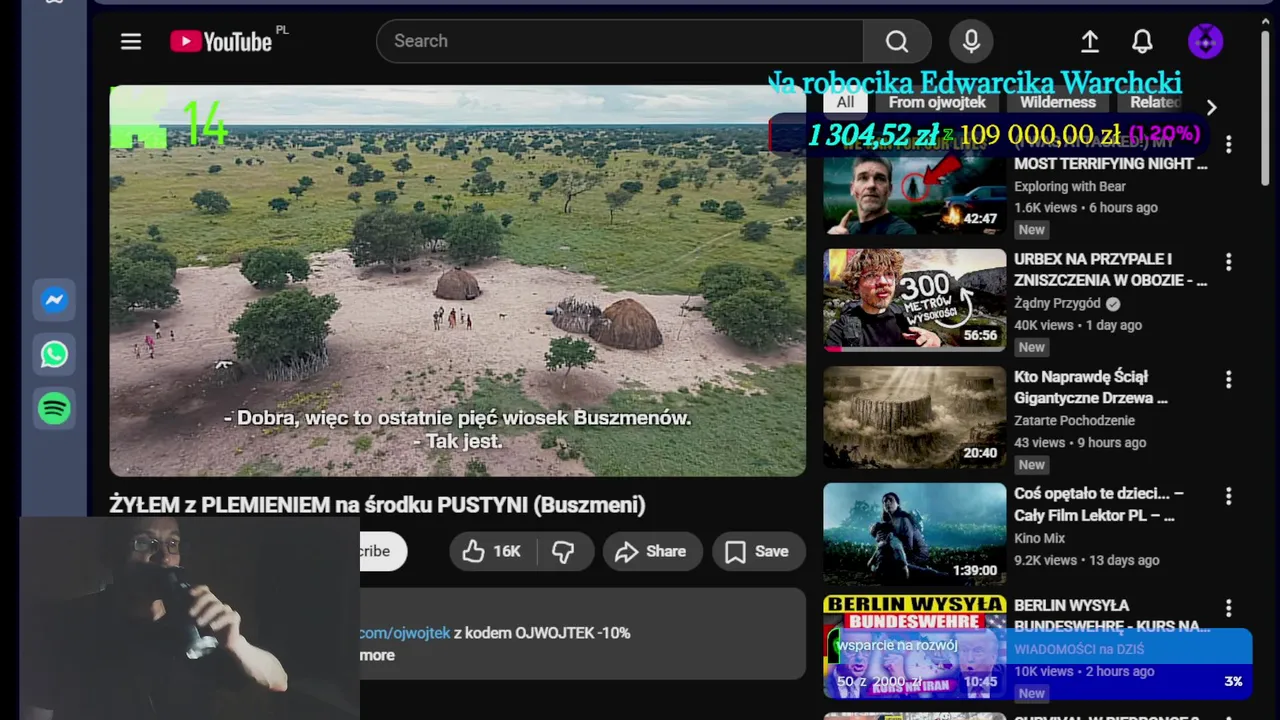This screenshot has width=1280, height=720.
Task: Open Spotify from the browser sidebar
Action: coord(54,408)
